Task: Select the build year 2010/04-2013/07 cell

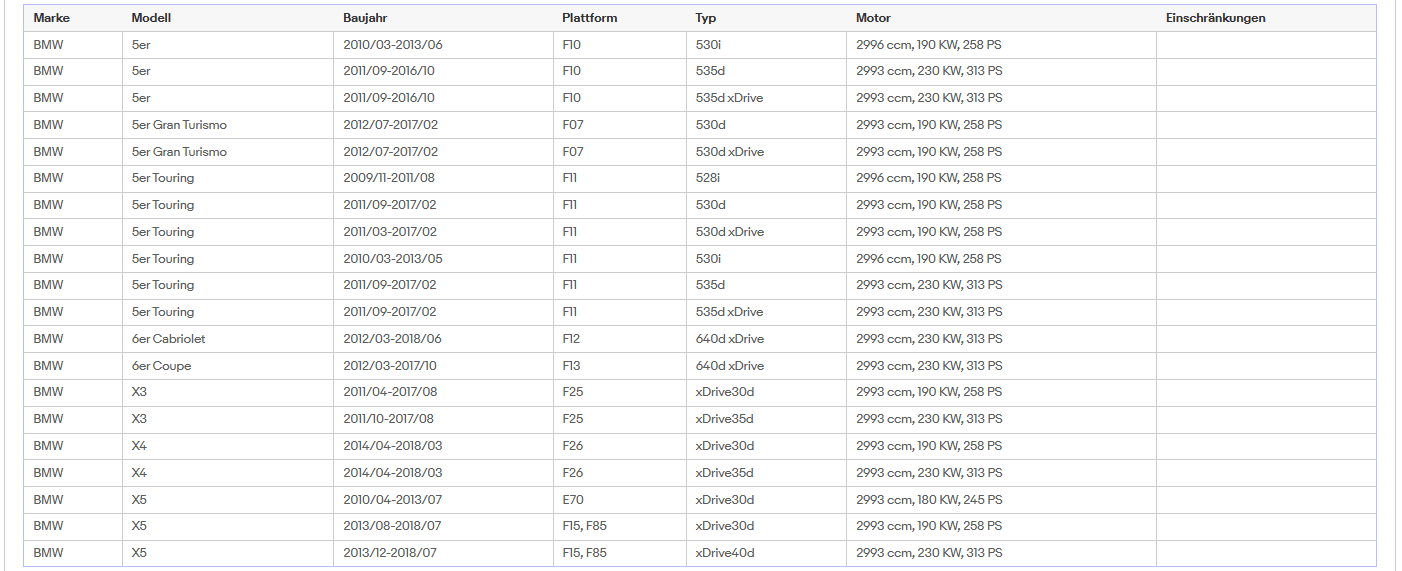Action: coord(443,500)
